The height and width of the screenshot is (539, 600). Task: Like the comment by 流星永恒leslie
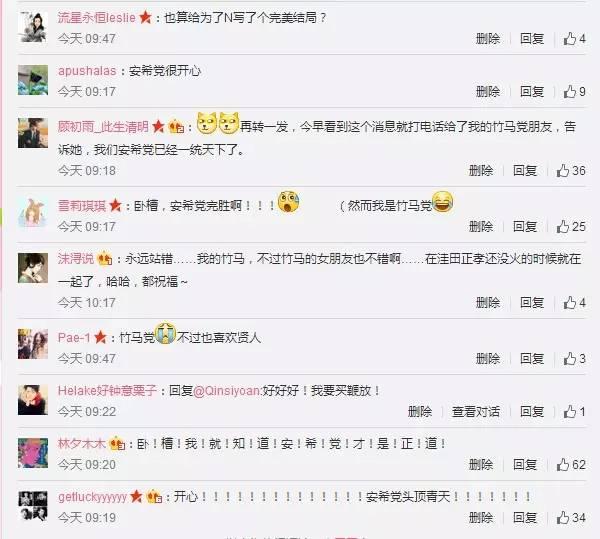click(574, 39)
